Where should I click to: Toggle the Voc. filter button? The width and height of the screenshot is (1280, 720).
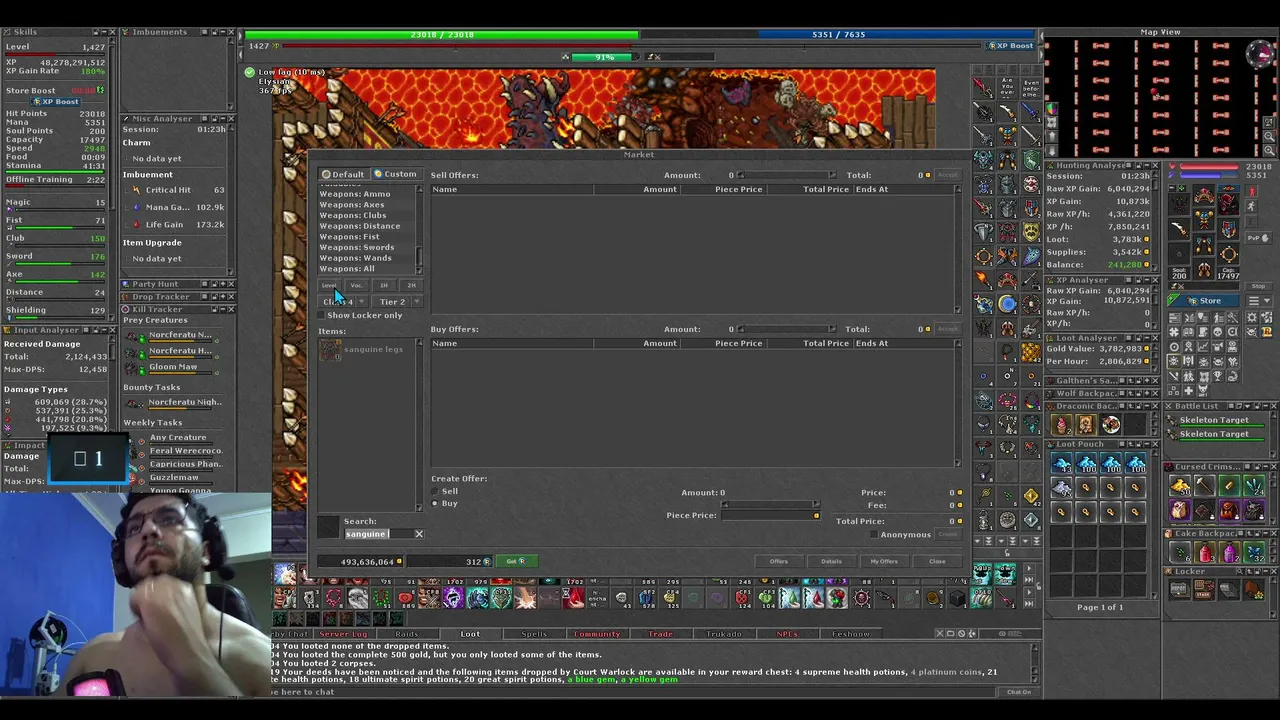point(356,286)
